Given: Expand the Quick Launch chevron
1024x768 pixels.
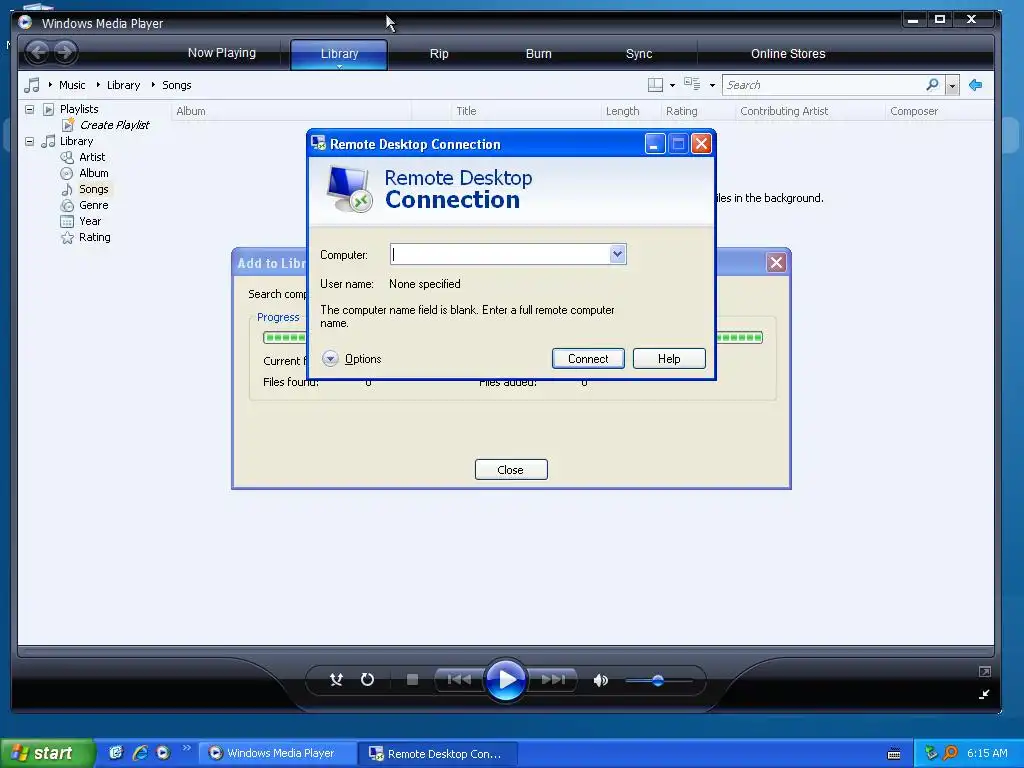Looking at the screenshot, I should (187, 748).
